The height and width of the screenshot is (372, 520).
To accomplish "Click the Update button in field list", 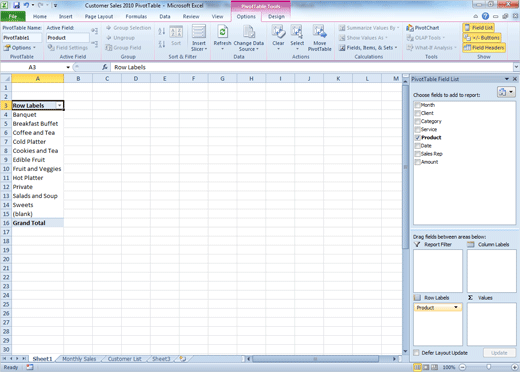I will pyautogui.click(x=499, y=353).
